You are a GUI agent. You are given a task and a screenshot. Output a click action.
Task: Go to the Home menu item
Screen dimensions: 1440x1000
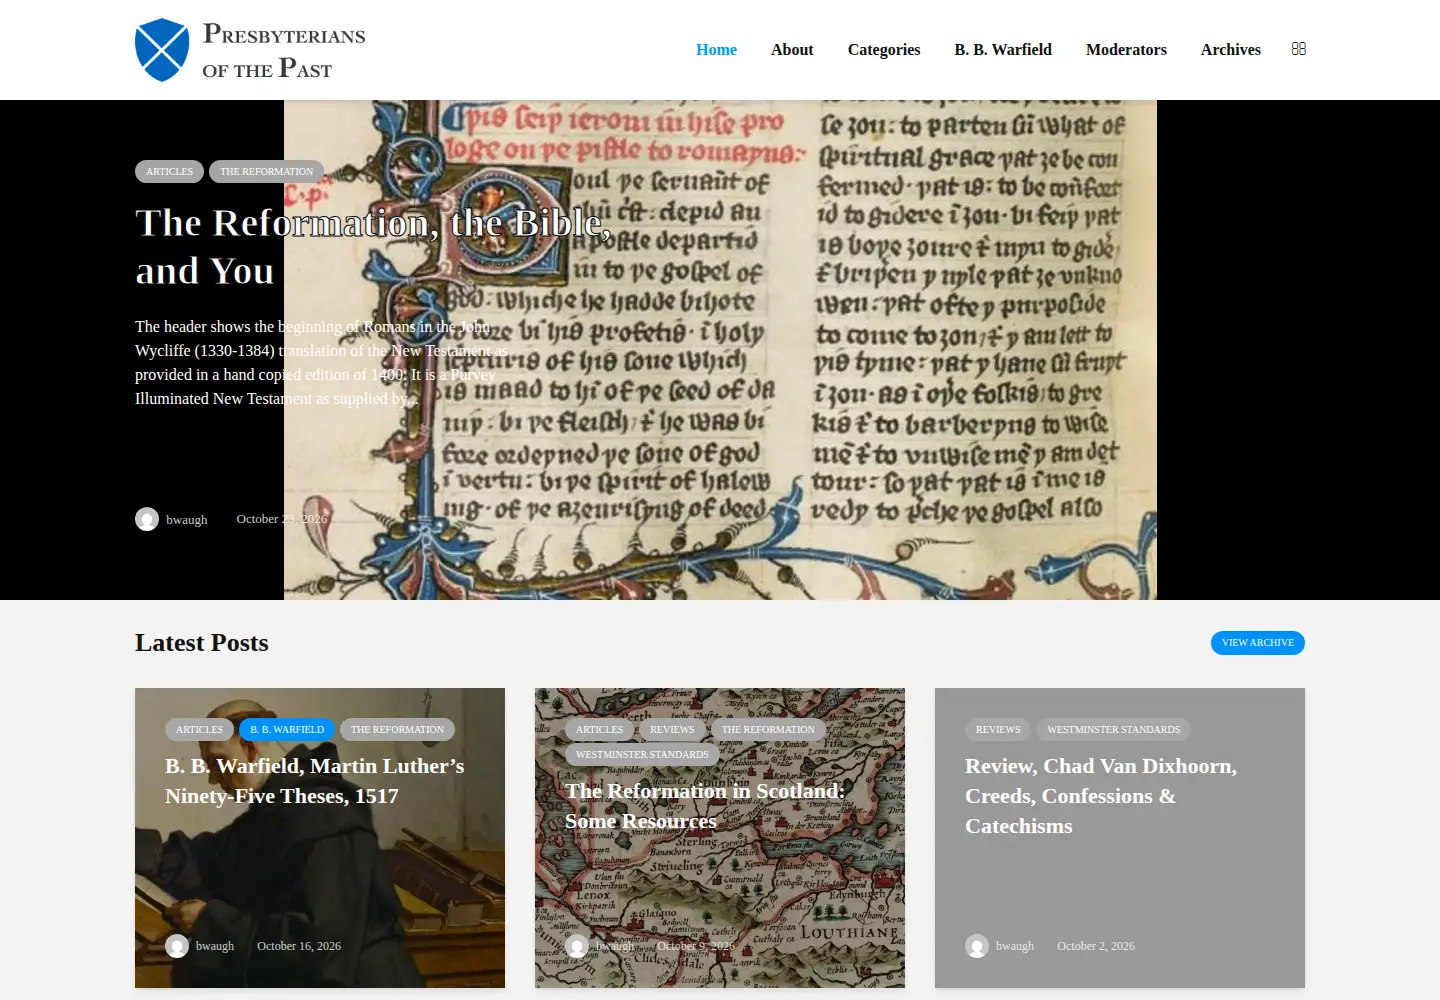click(716, 49)
